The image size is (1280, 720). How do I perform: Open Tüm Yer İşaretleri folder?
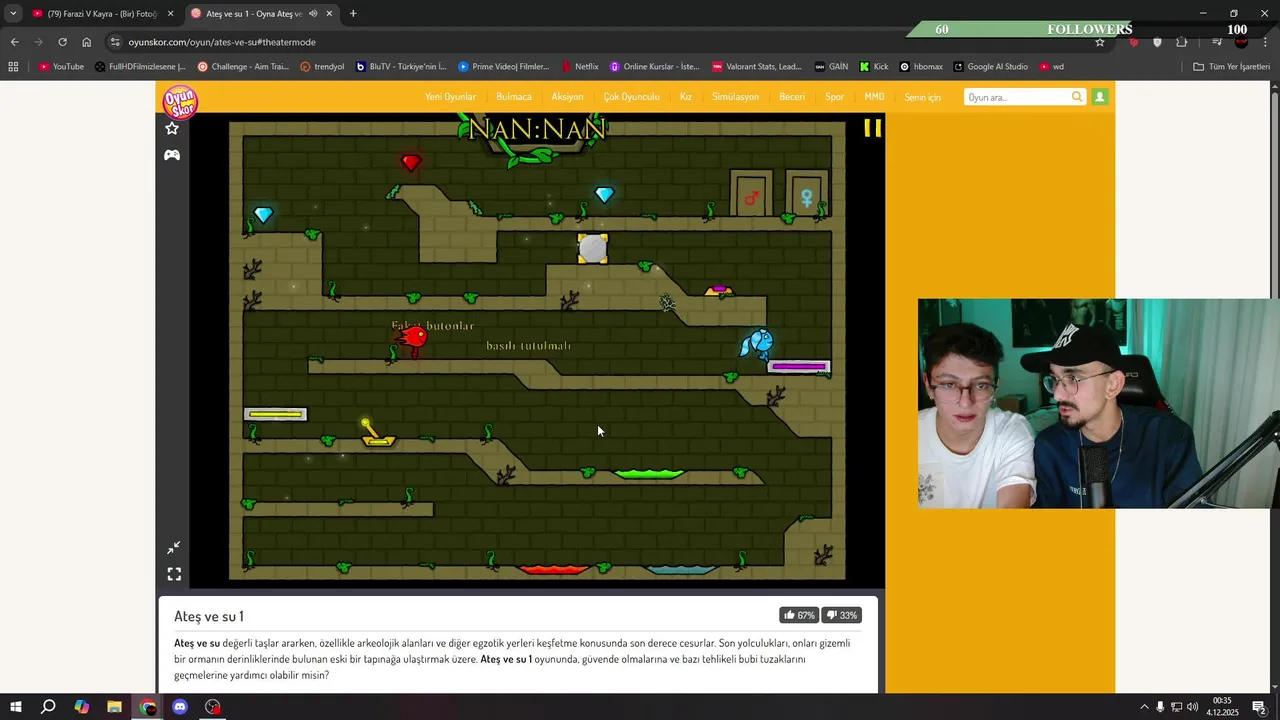[1231, 67]
